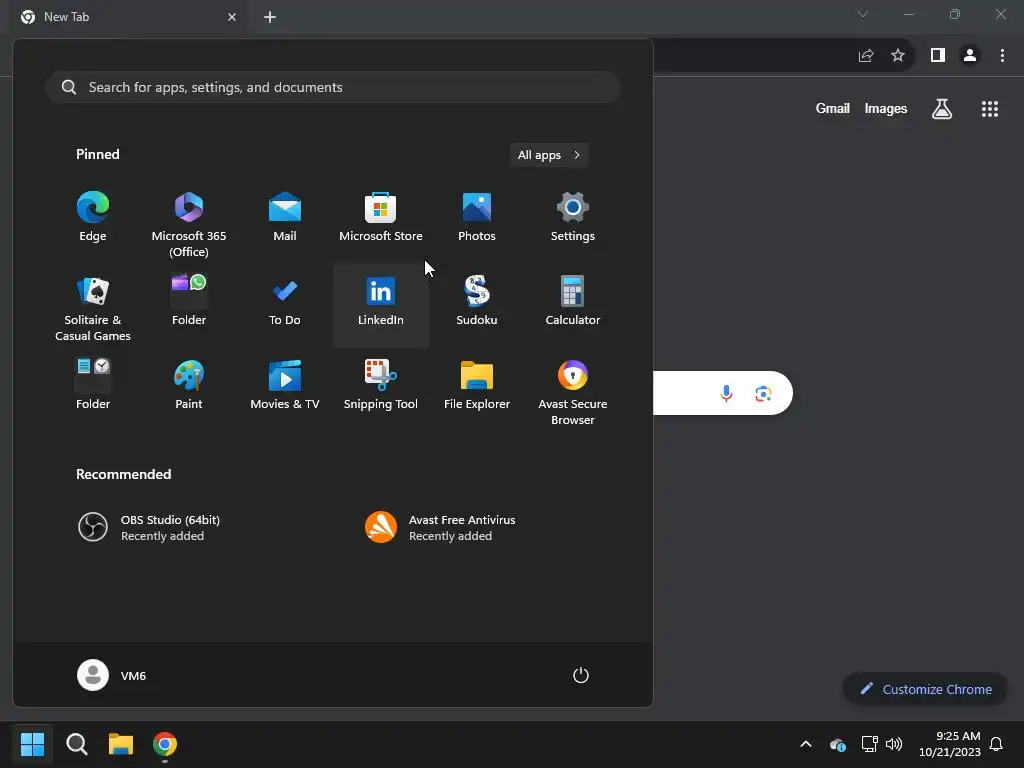Open the Calculator app

[573, 302]
